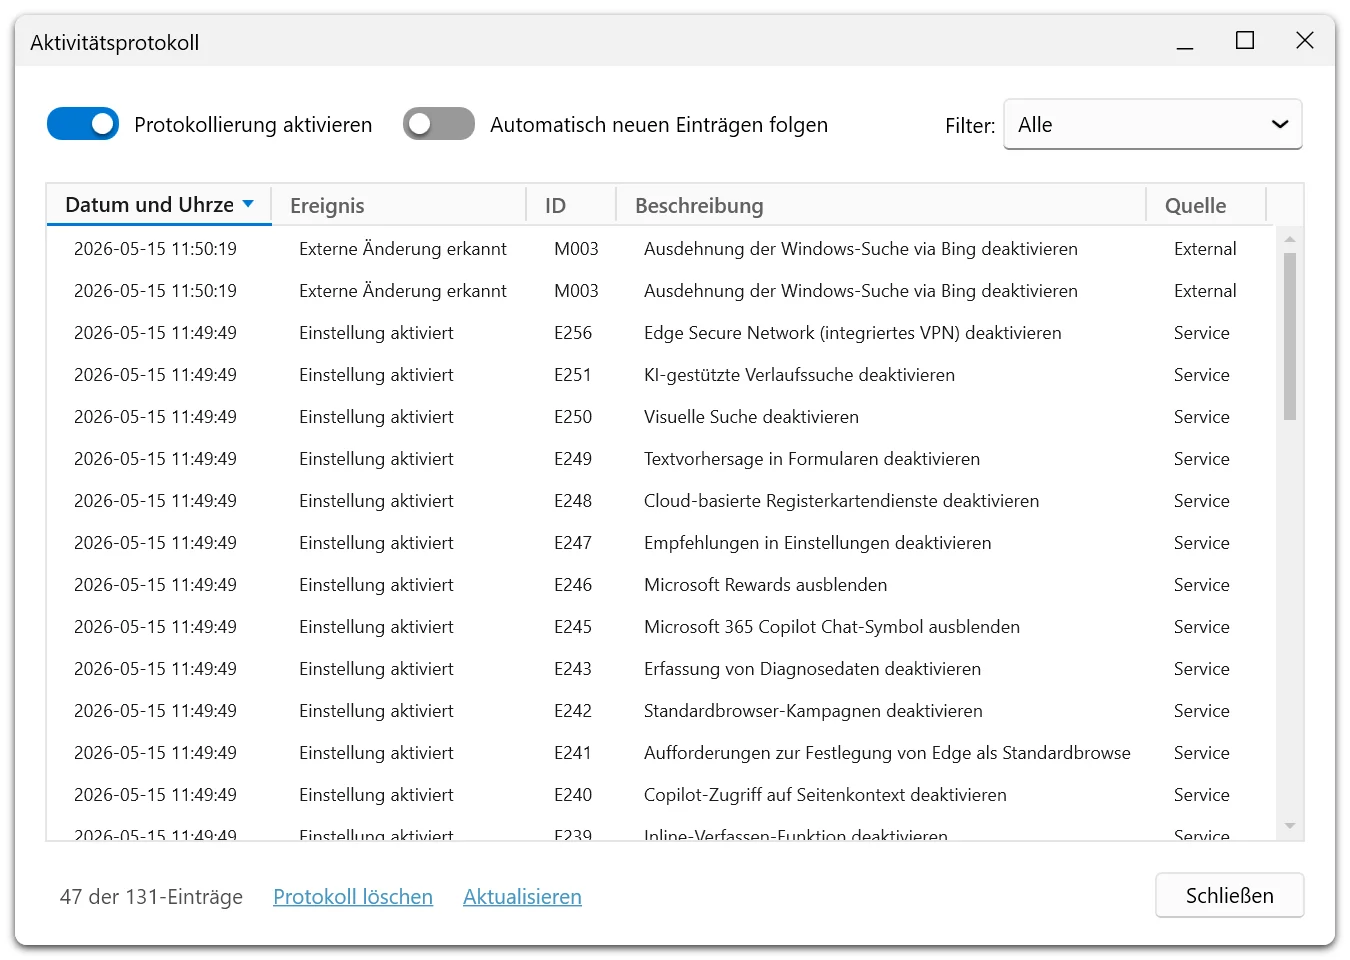Toggle the Protokollierung aktivieren switch
Image resolution: width=1350 pixels, height=960 pixels.
point(83,124)
